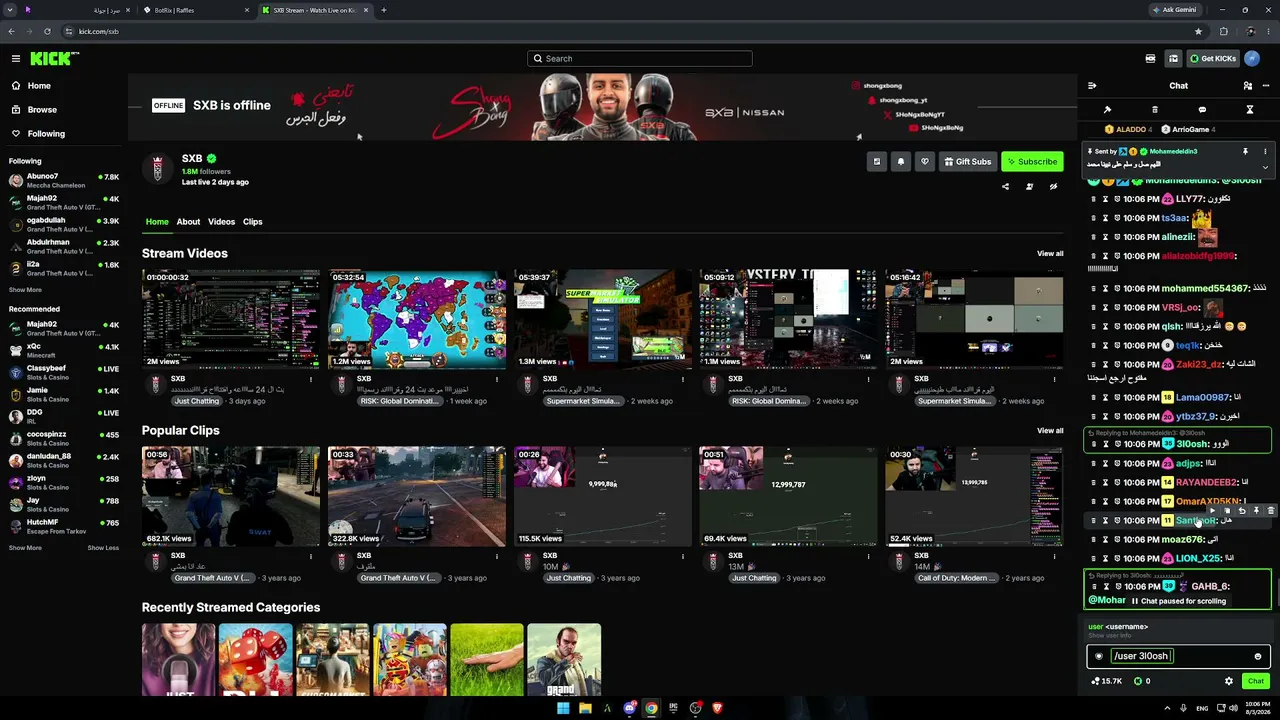Click the host icon under Gift Subs
1280x720 pixels.
coord(1029,186)
